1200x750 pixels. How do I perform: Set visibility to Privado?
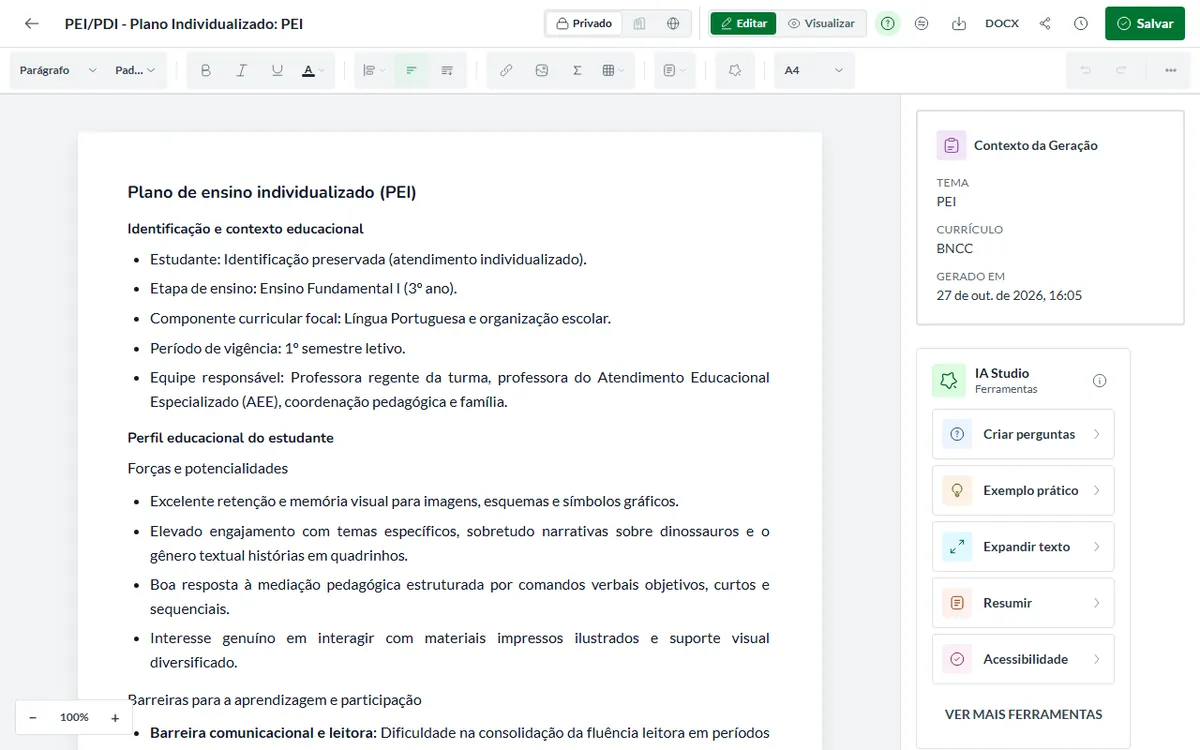click(584, 23)
